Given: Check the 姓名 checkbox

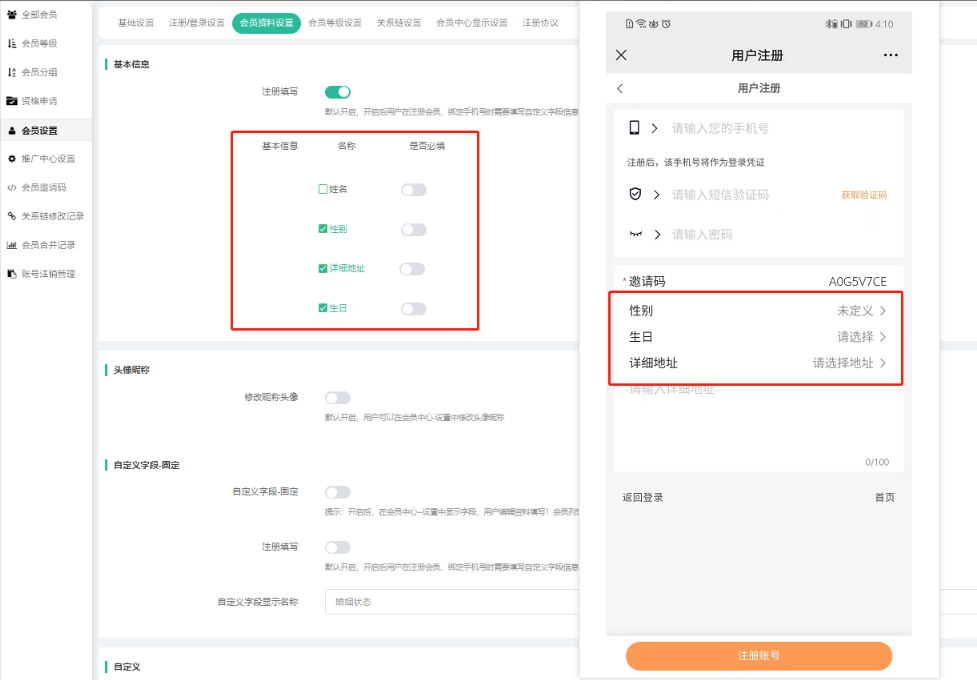Looking at the screenshot, I should (323, 189).
